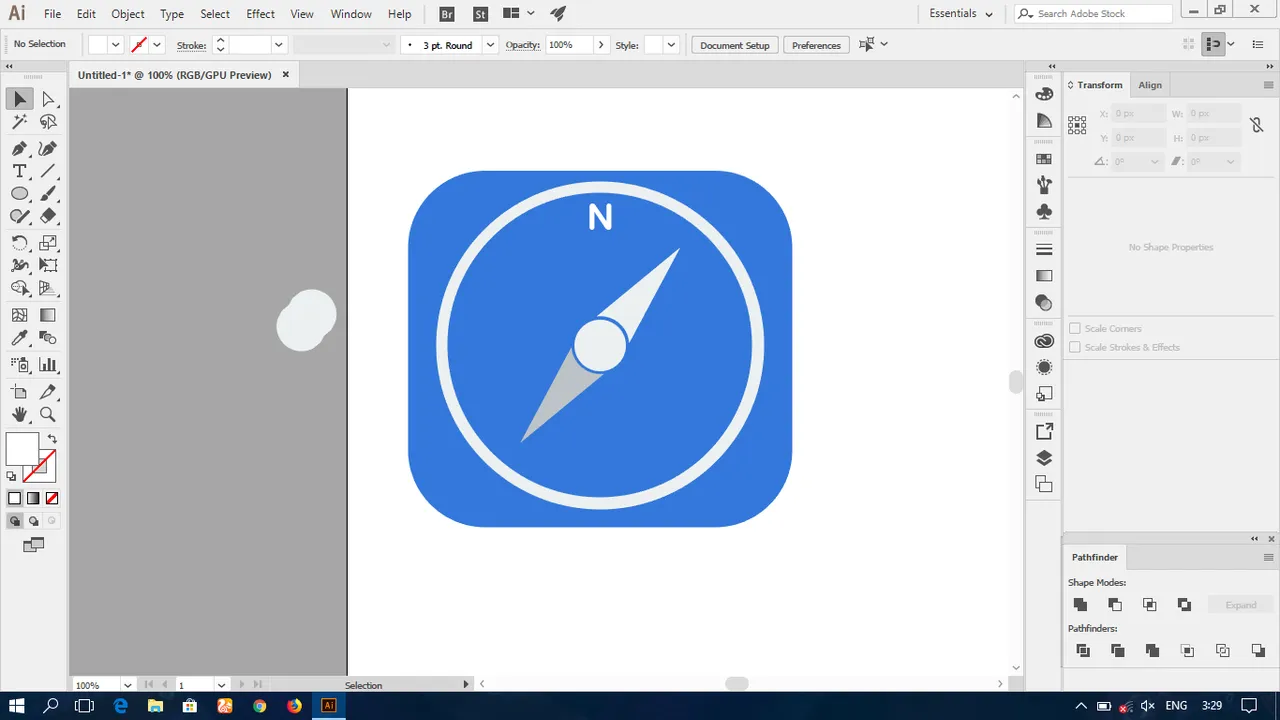Swap fill and stroke colors
Screen dimensions: 1280x720
point(52,439)
